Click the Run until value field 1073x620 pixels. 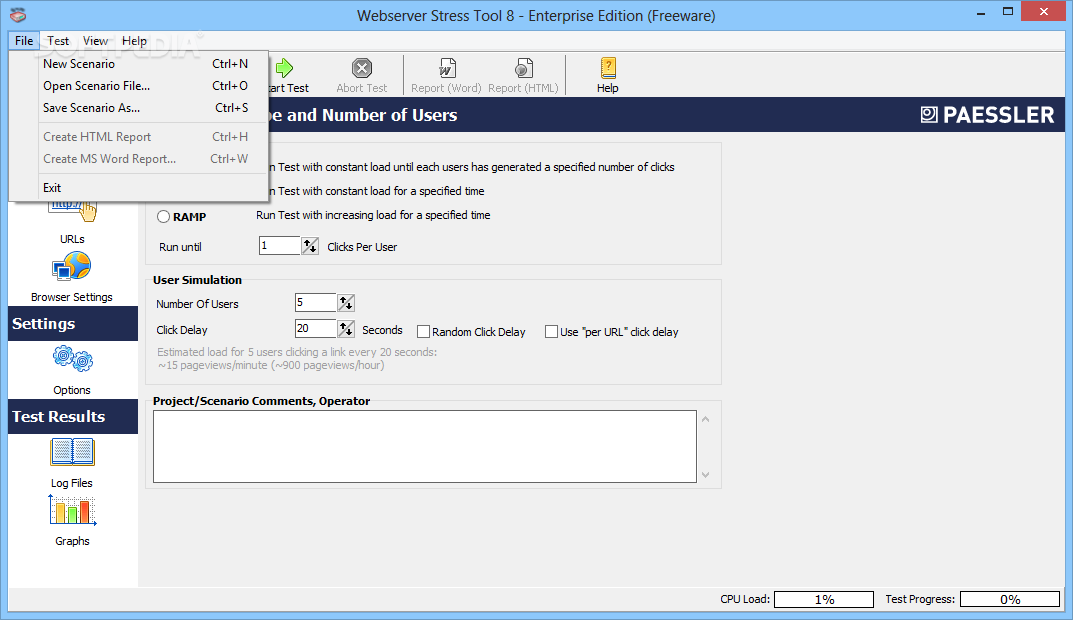(x=280, y=246)
